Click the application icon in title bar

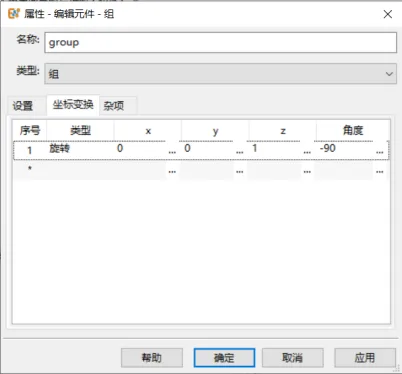pyautogui.click(x=14, y=14)
